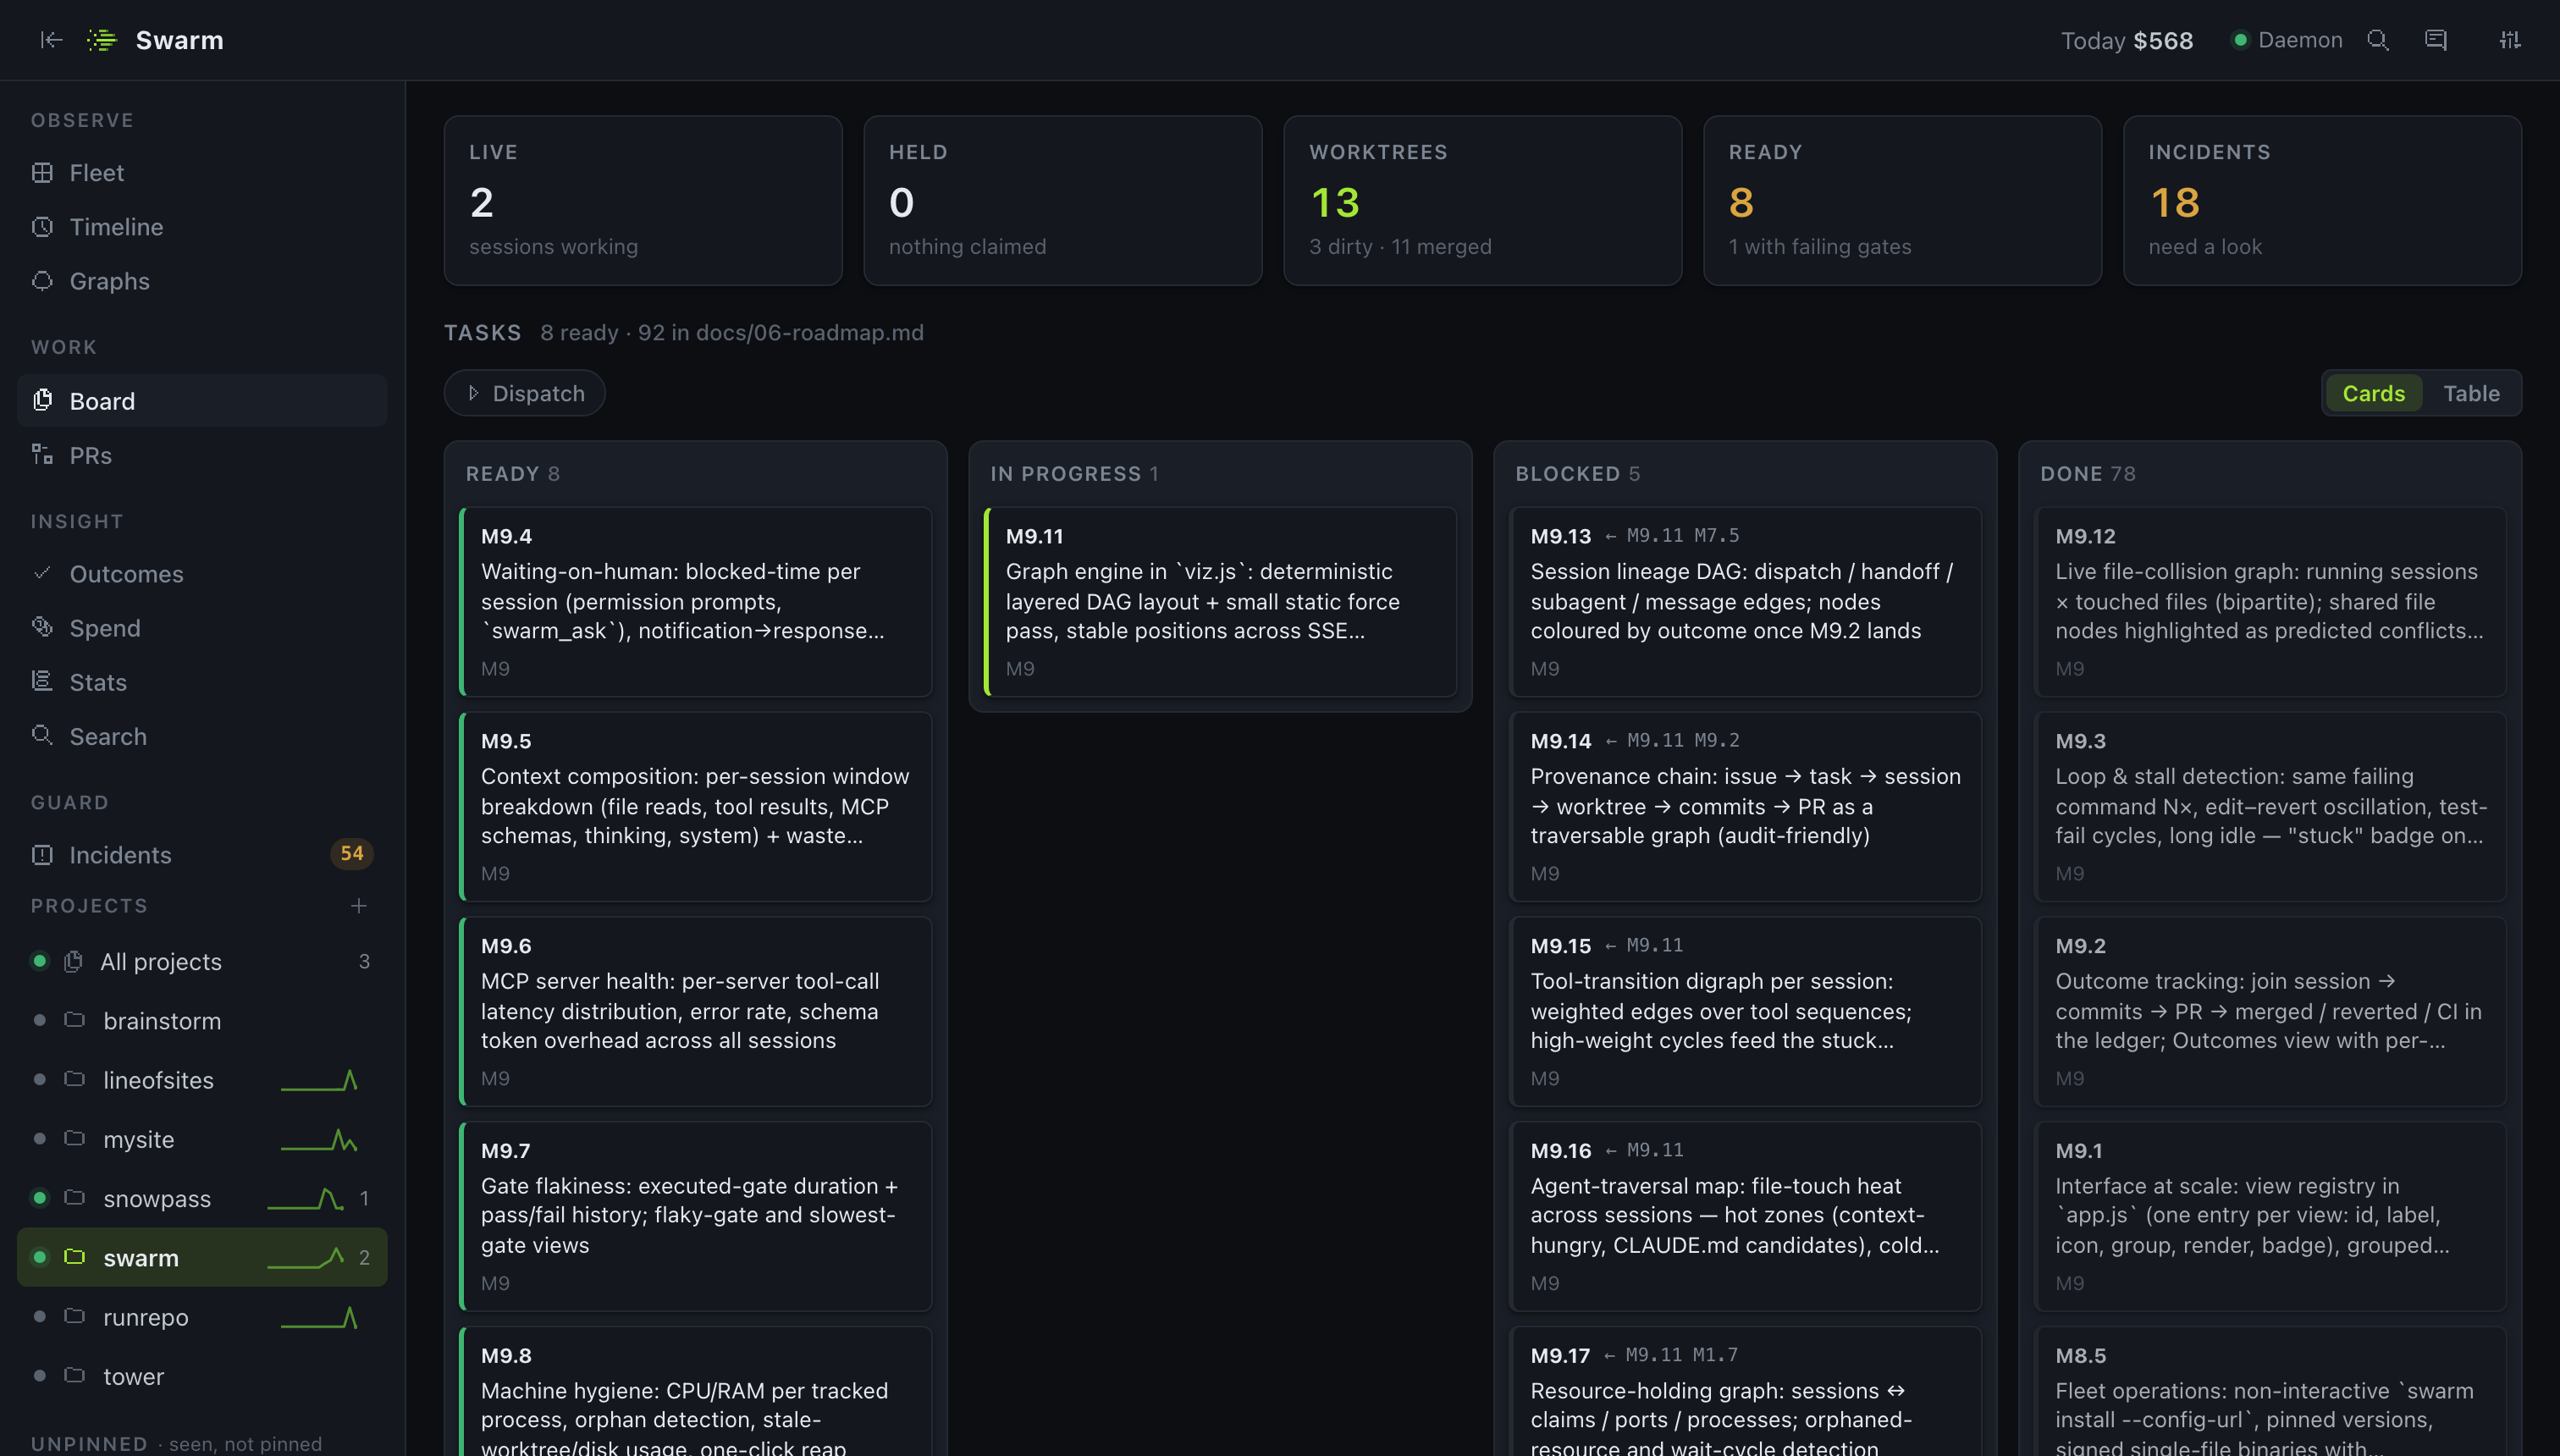The image size is (2560, 1456).
Task: Open the brainstorm project
Action: [202, 1021]
